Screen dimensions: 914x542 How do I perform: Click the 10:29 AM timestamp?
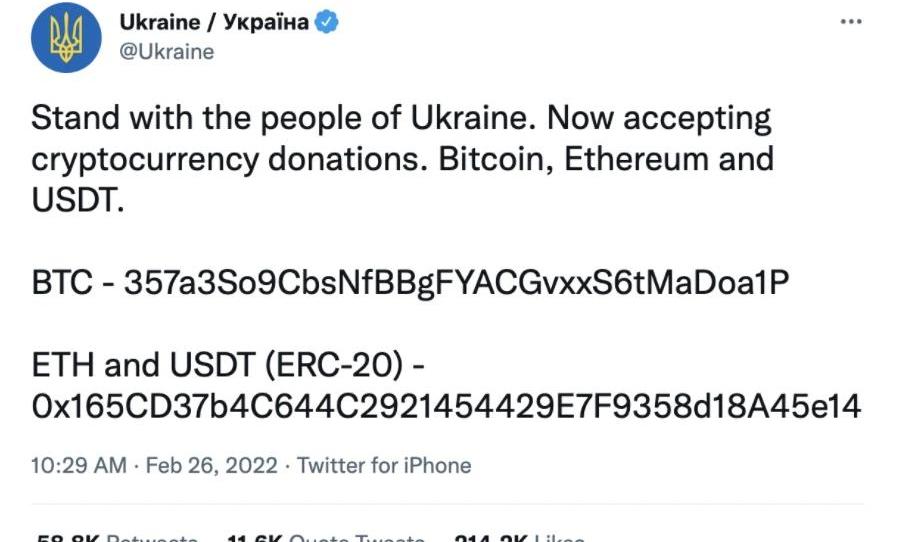pos(79,465)
